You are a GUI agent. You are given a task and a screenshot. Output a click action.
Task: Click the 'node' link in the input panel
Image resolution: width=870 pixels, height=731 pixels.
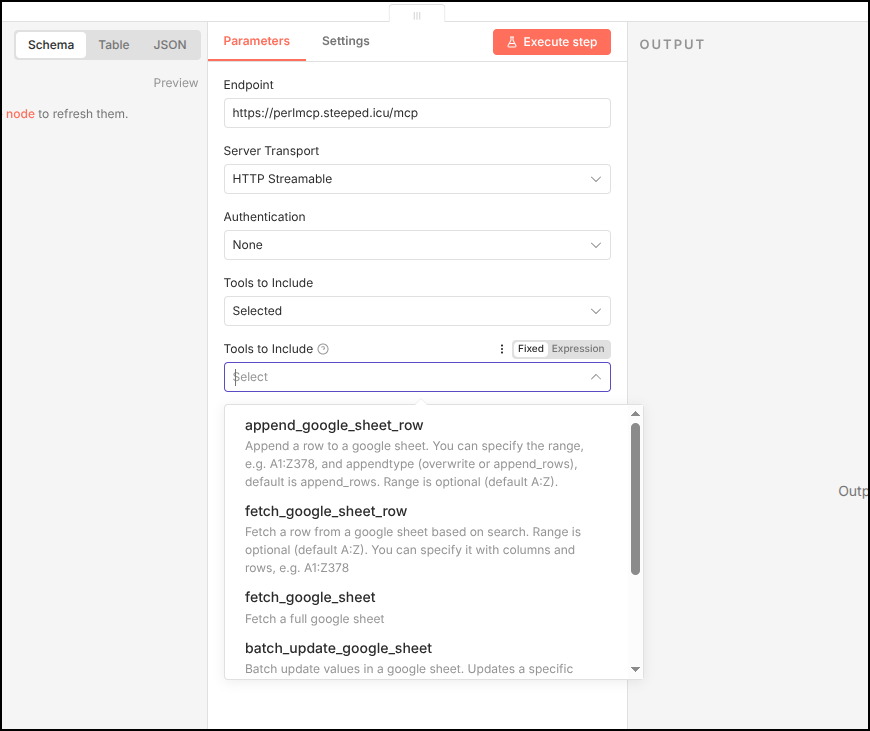(20, 114)
